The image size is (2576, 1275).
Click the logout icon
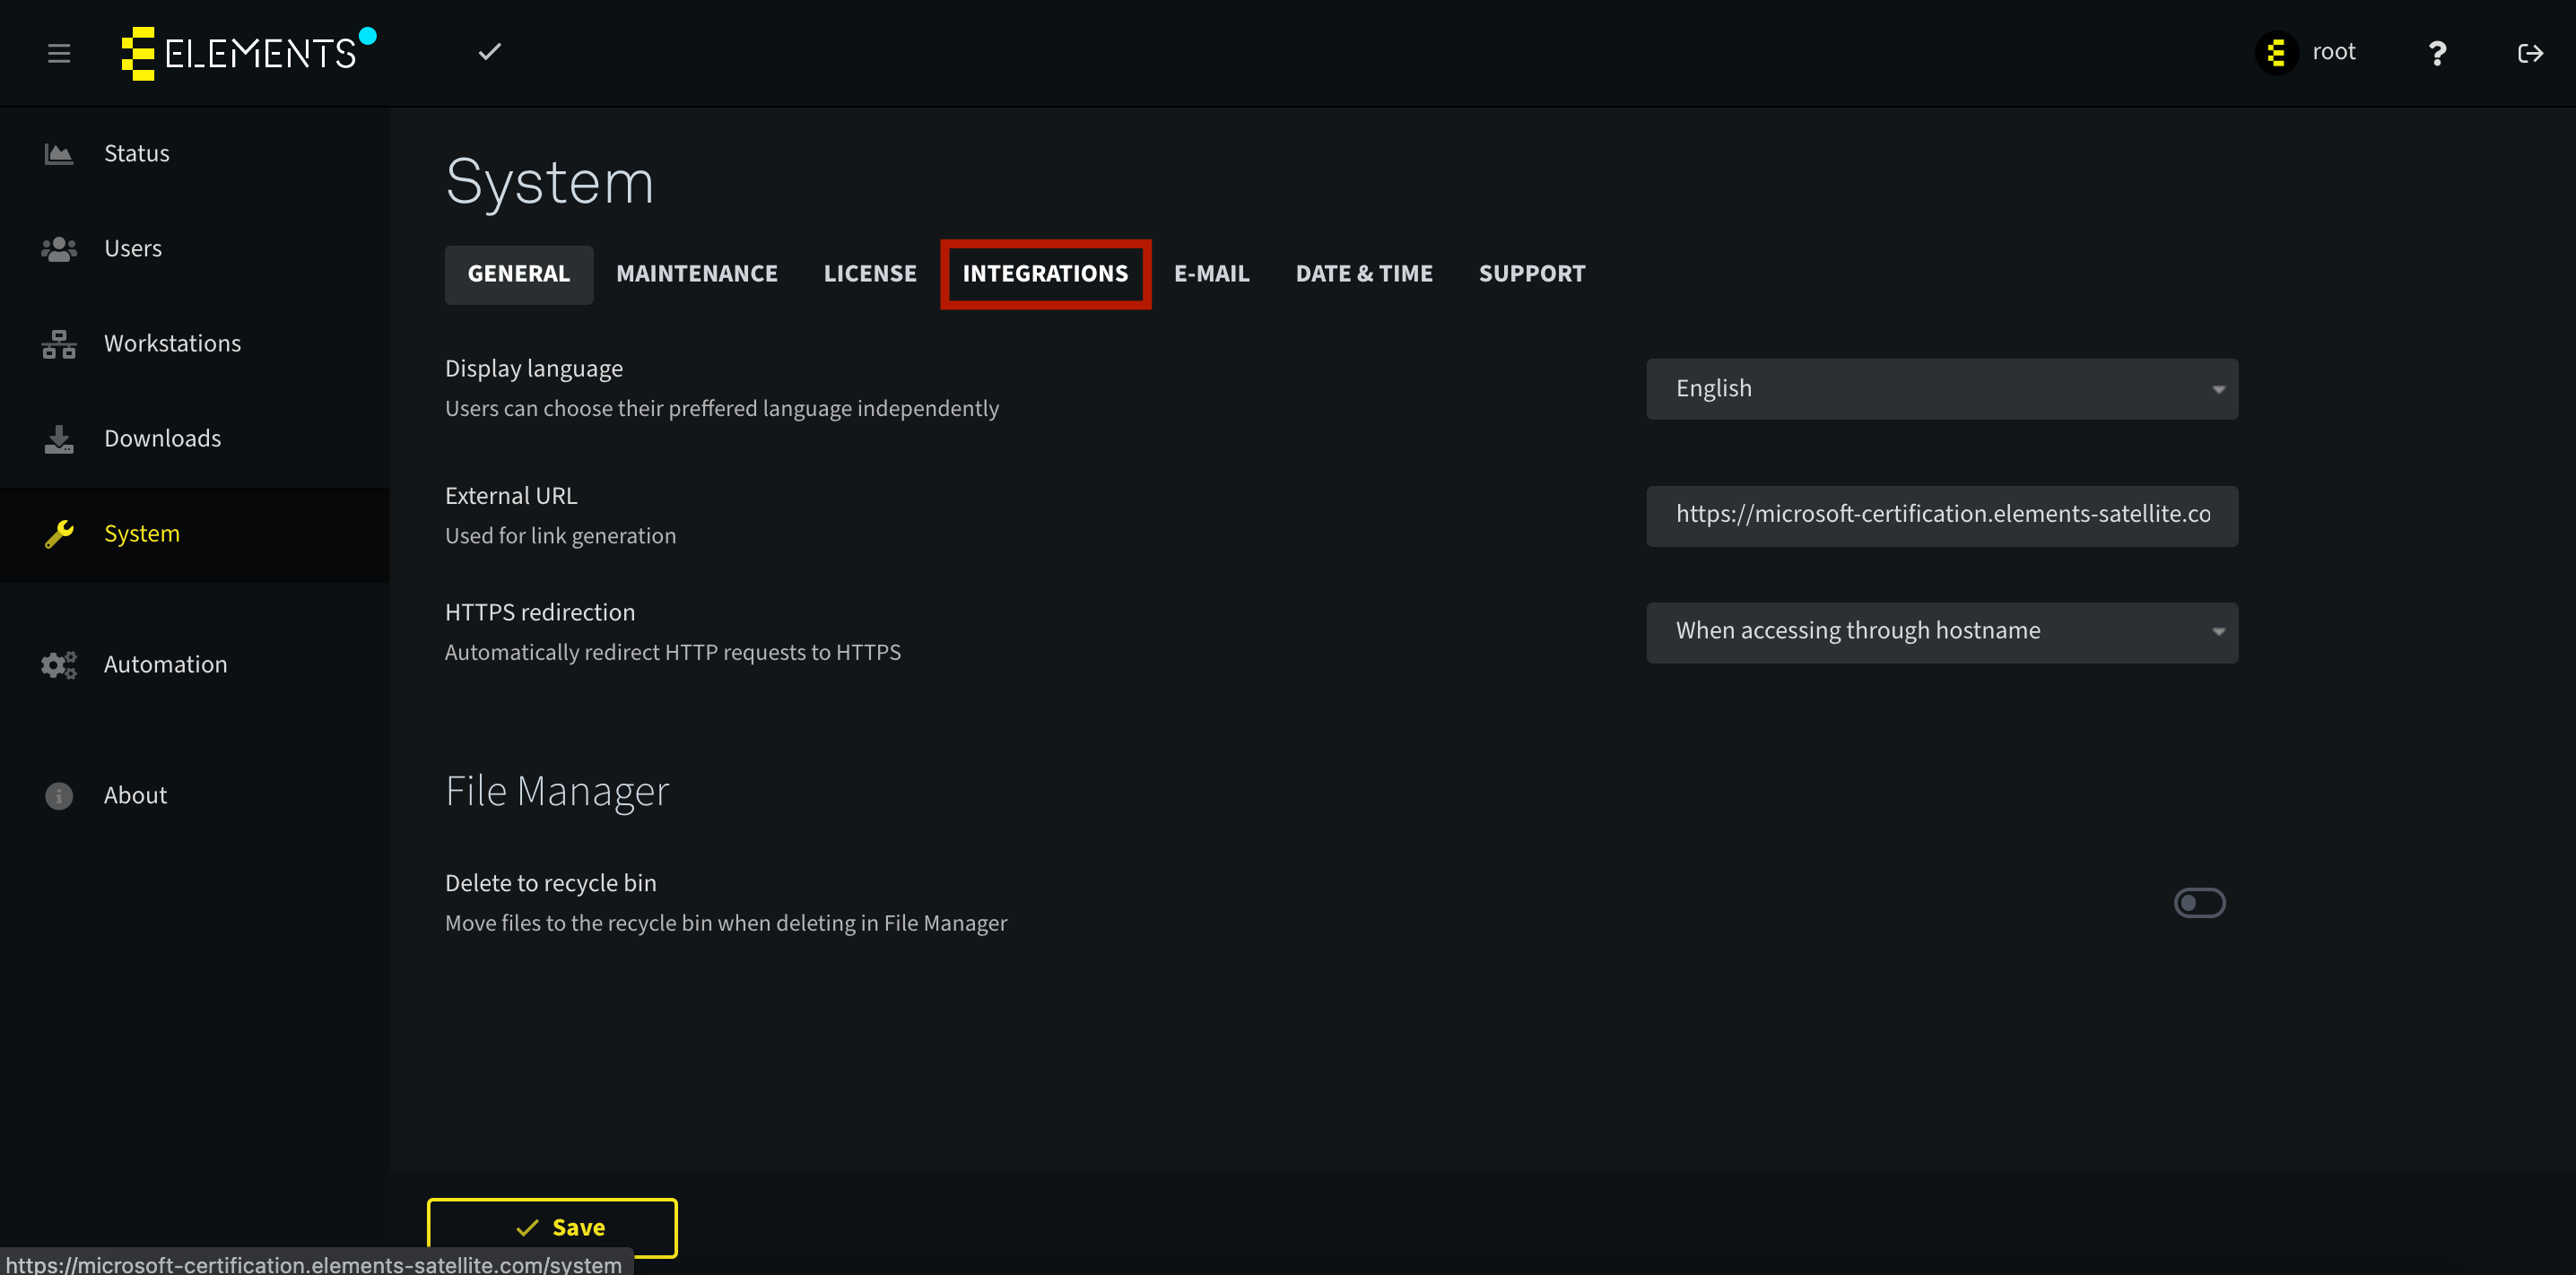pyautogui.click(x=2530, y=53)
